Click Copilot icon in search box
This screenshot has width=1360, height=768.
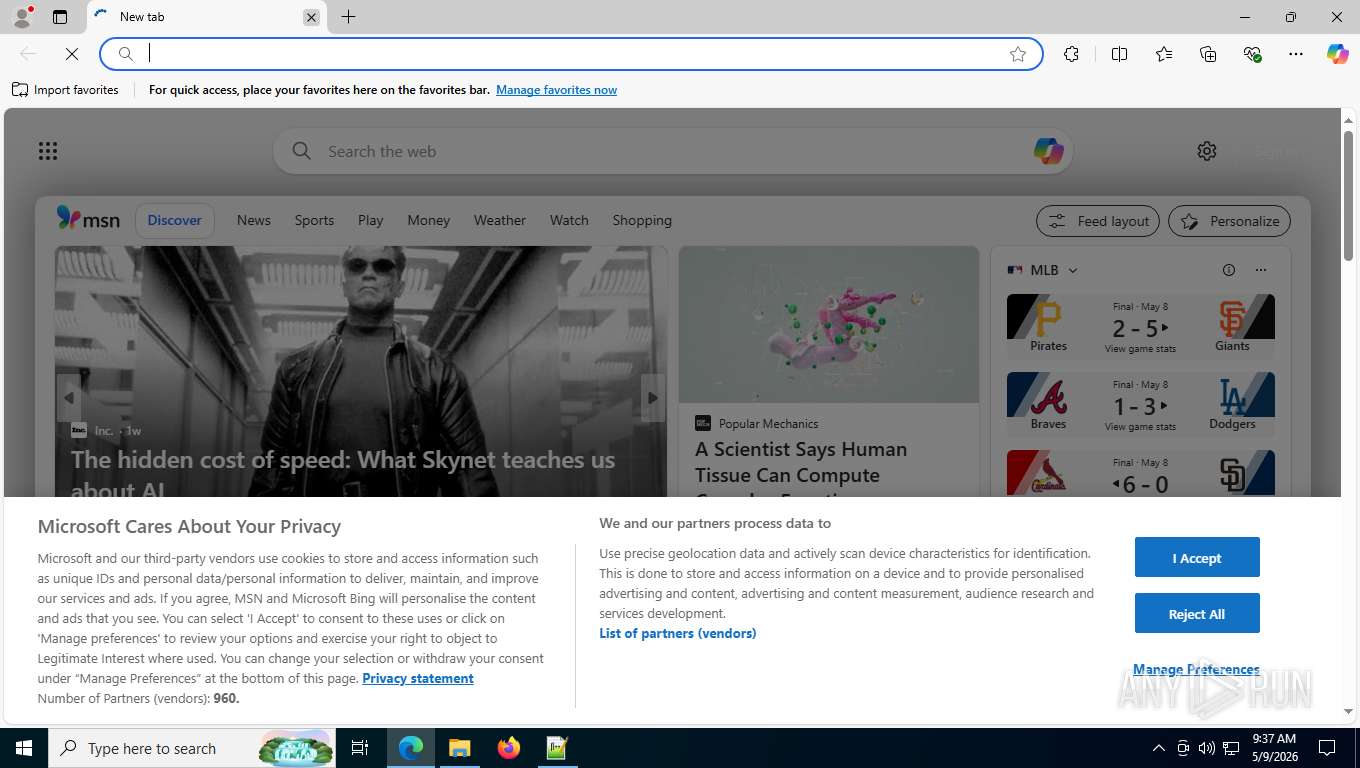tap(1048, 151)
